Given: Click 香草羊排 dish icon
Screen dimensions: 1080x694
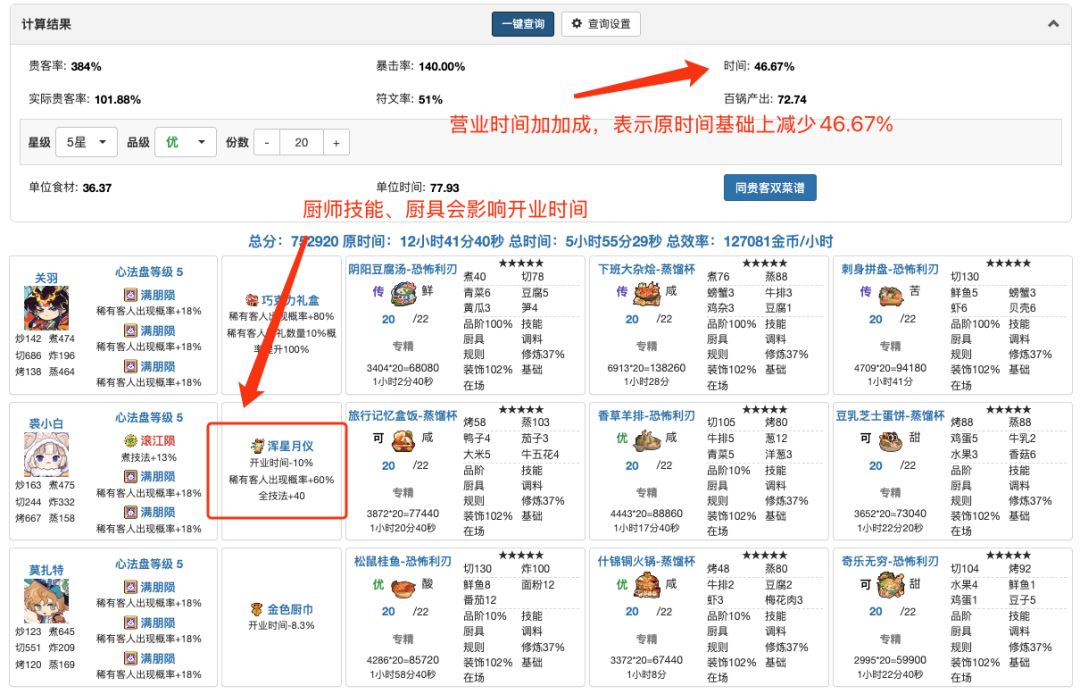Looking at the screenshot, I should (647, 440).
